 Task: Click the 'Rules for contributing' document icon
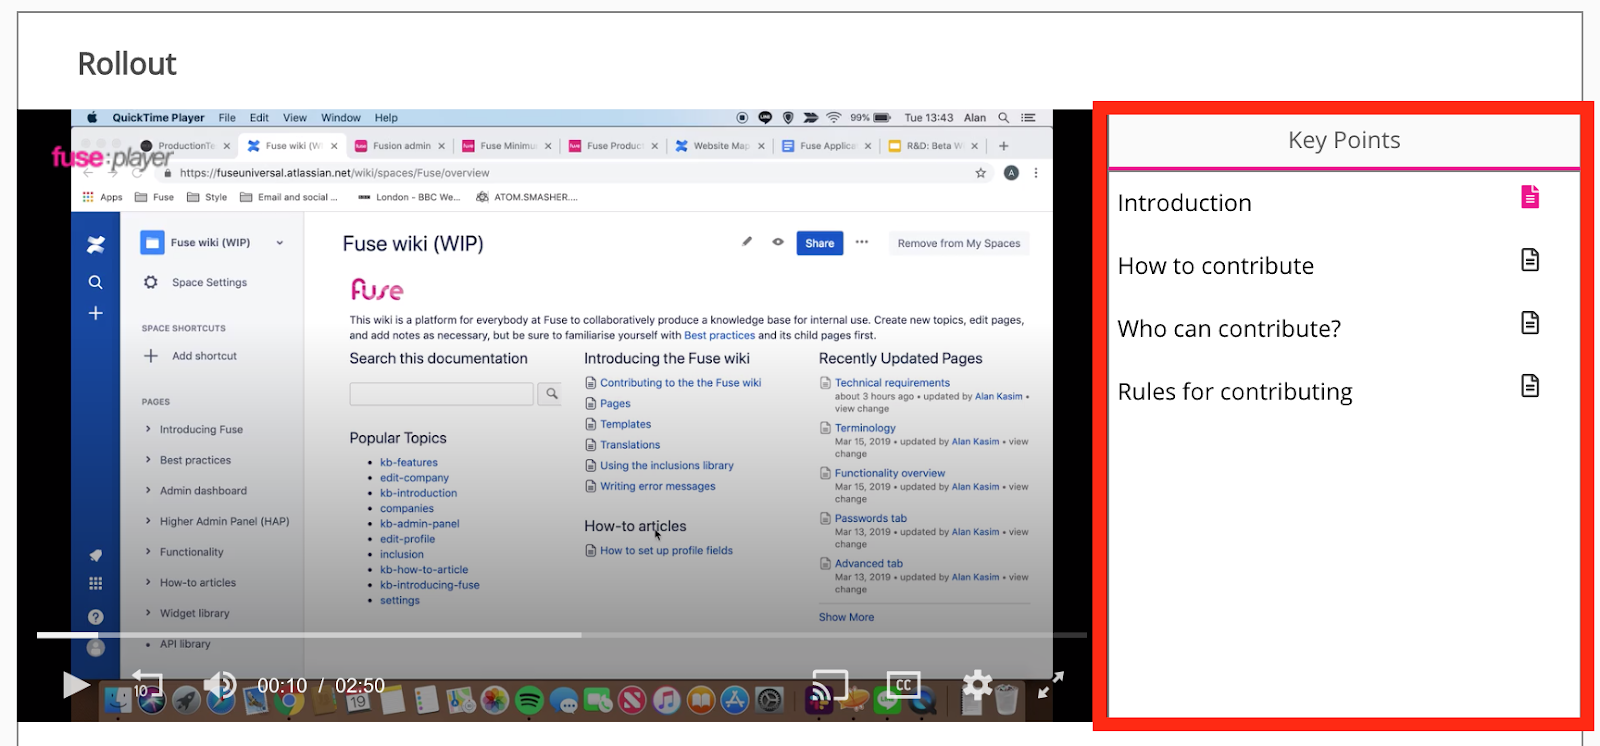[1530, 386]
